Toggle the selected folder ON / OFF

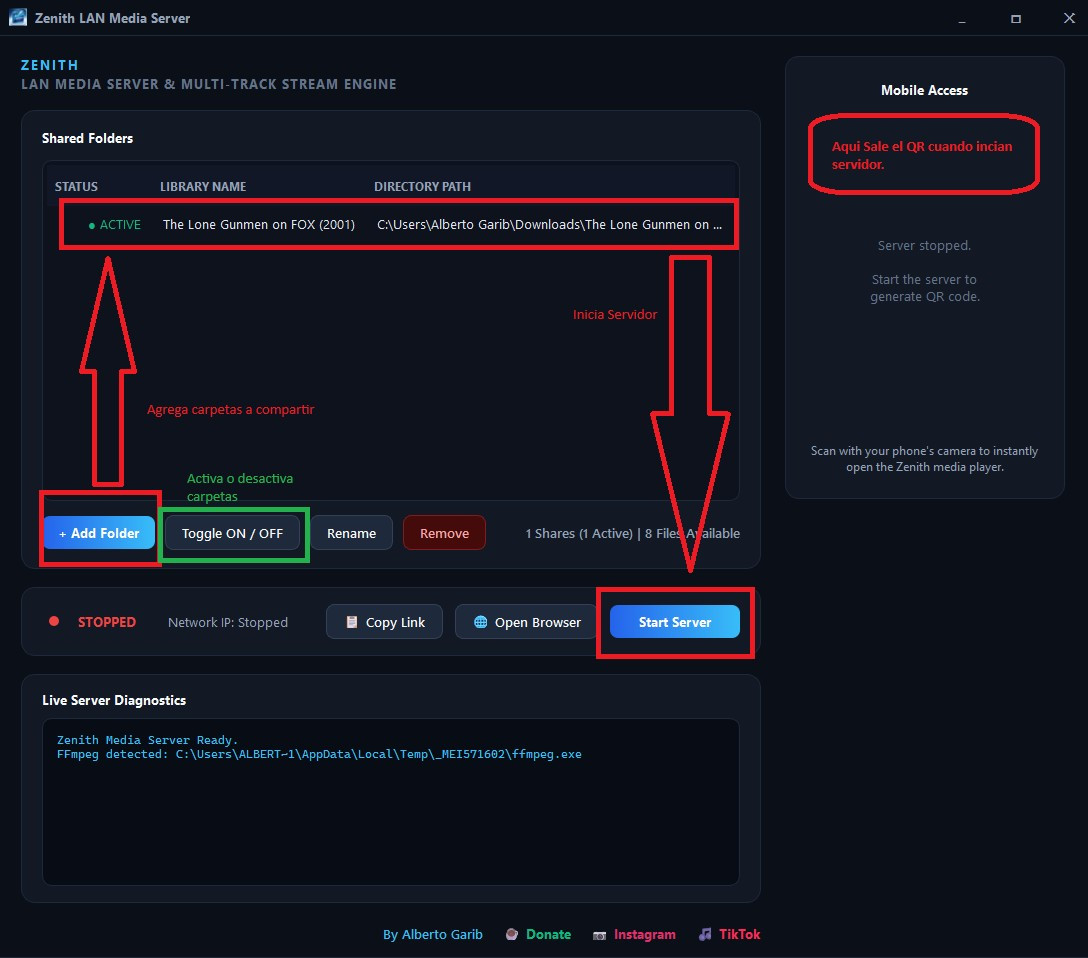pyautogui.click(x=232, y=533)
